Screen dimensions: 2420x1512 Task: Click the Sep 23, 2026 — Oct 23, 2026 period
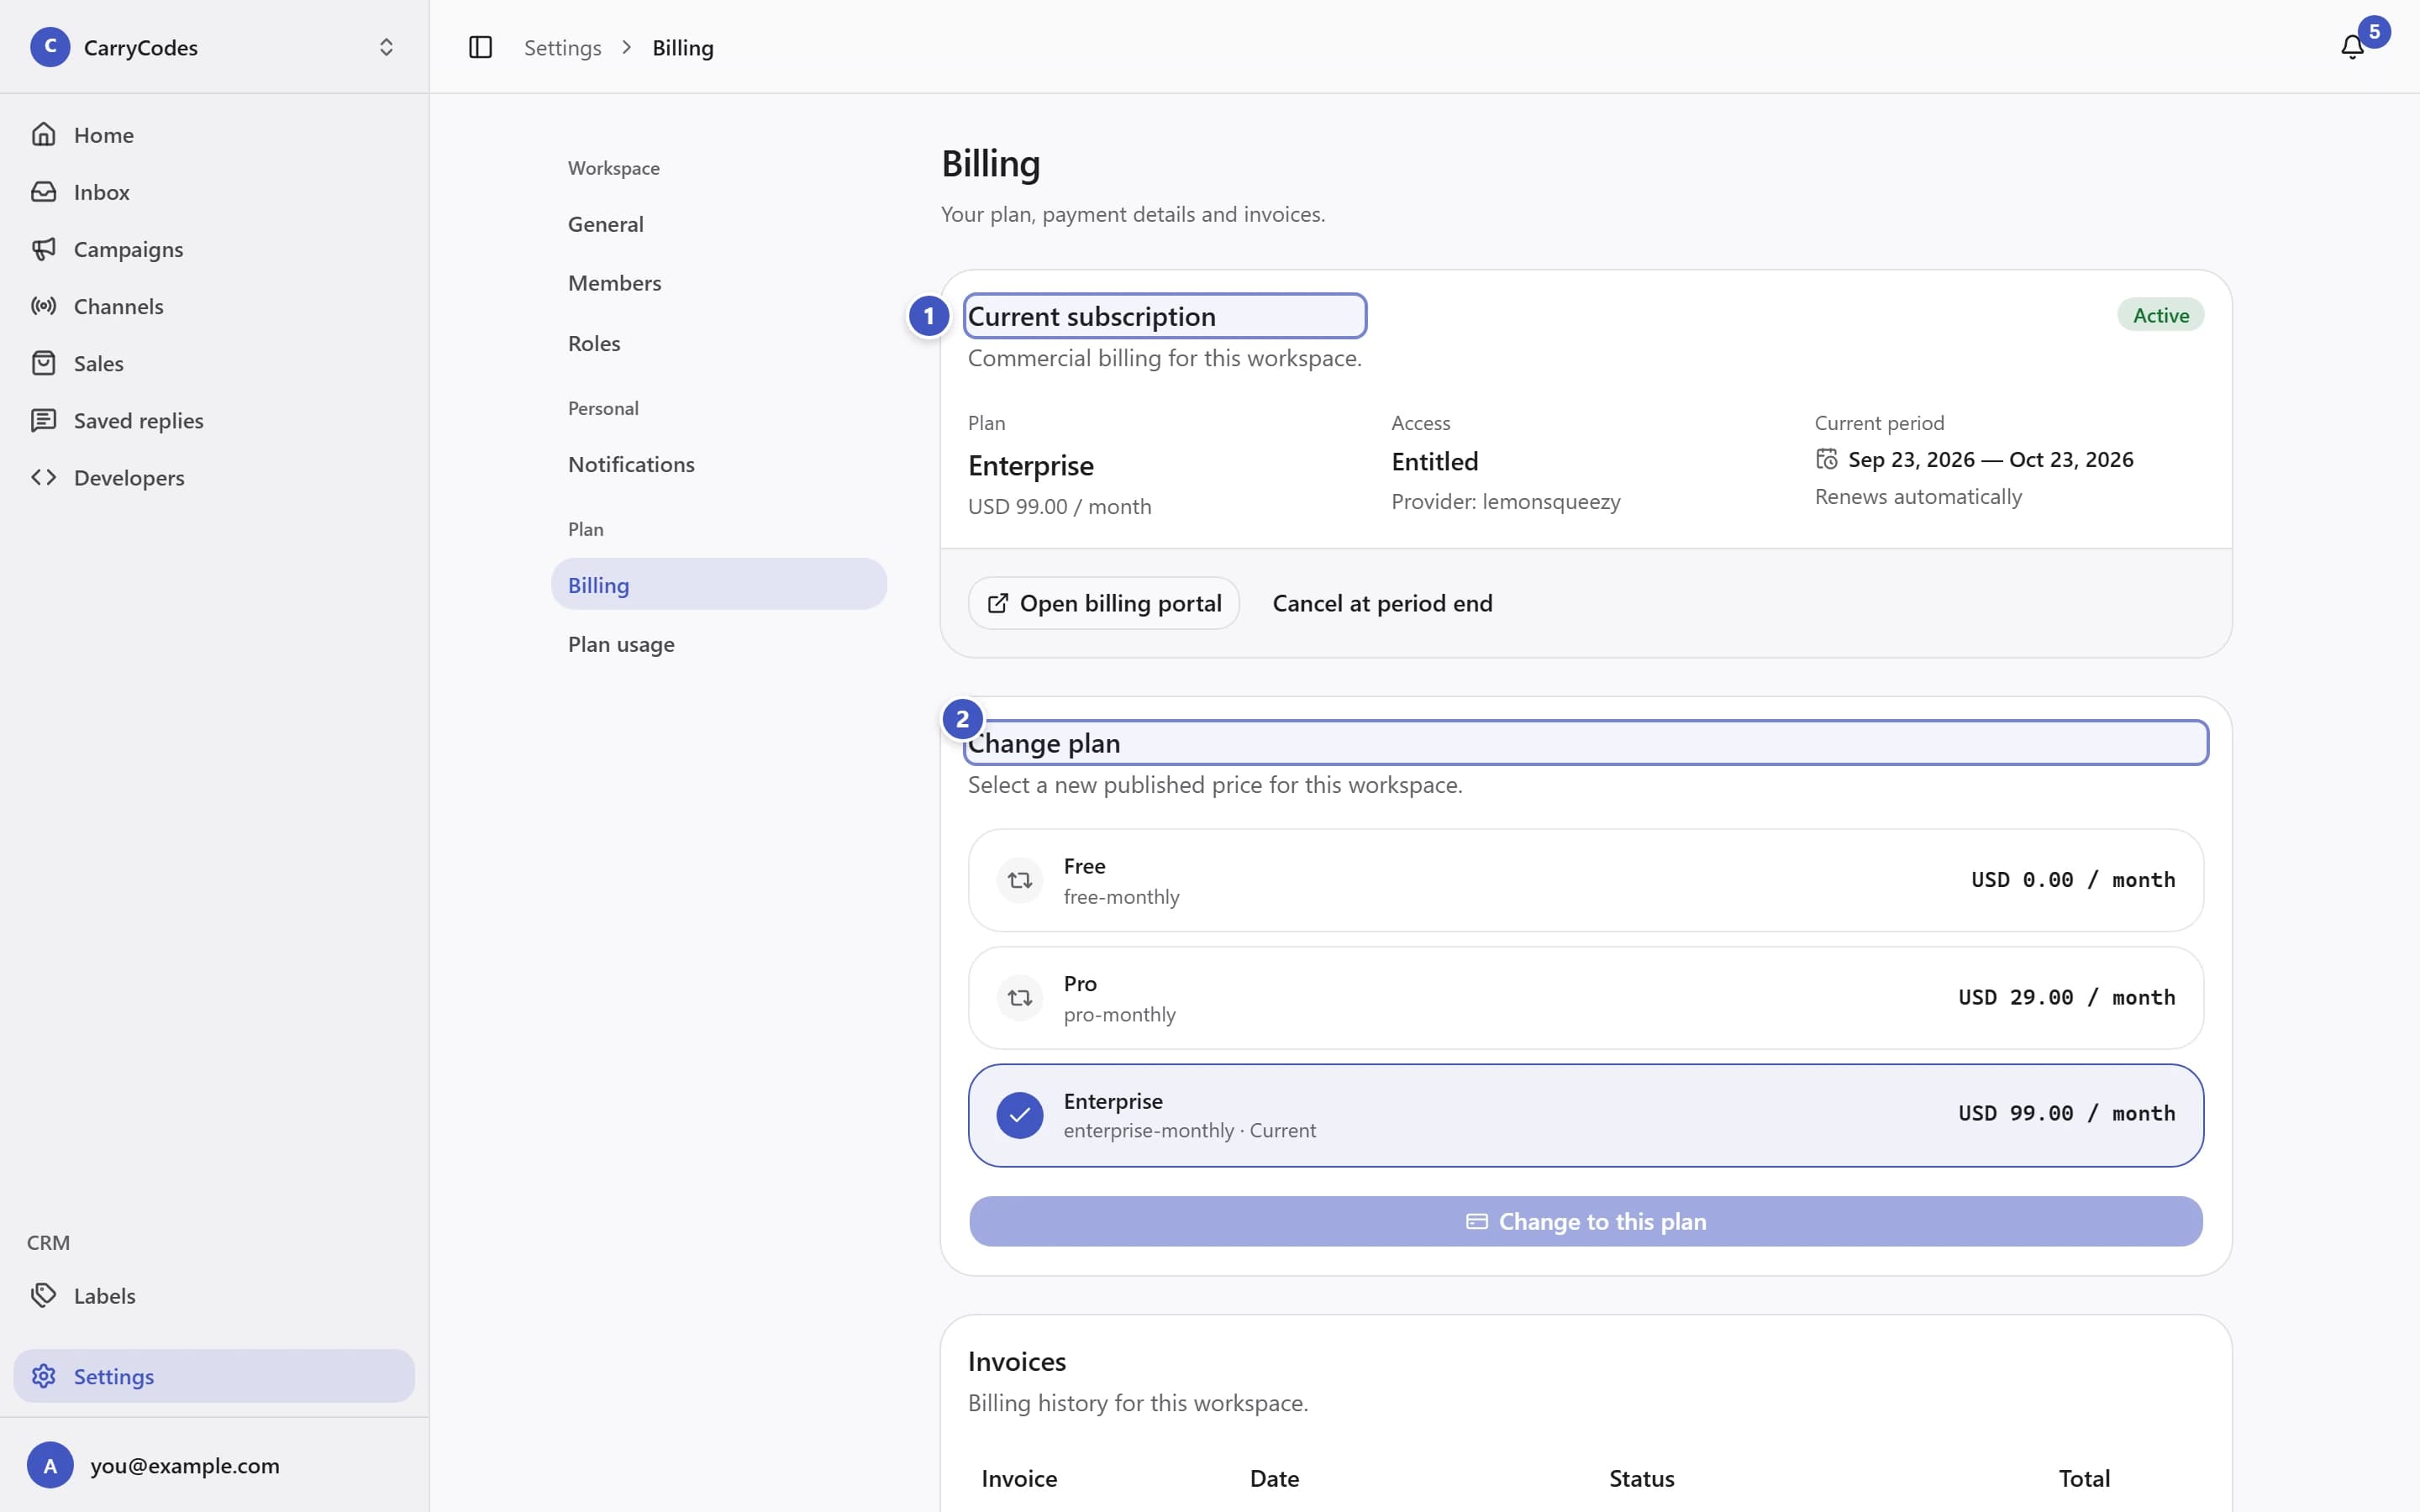[x=1990, y=459]
